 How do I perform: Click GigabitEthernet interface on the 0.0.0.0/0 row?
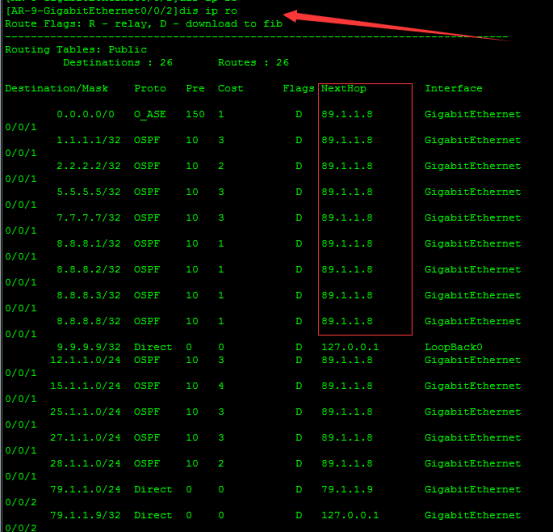pos(473,114)
